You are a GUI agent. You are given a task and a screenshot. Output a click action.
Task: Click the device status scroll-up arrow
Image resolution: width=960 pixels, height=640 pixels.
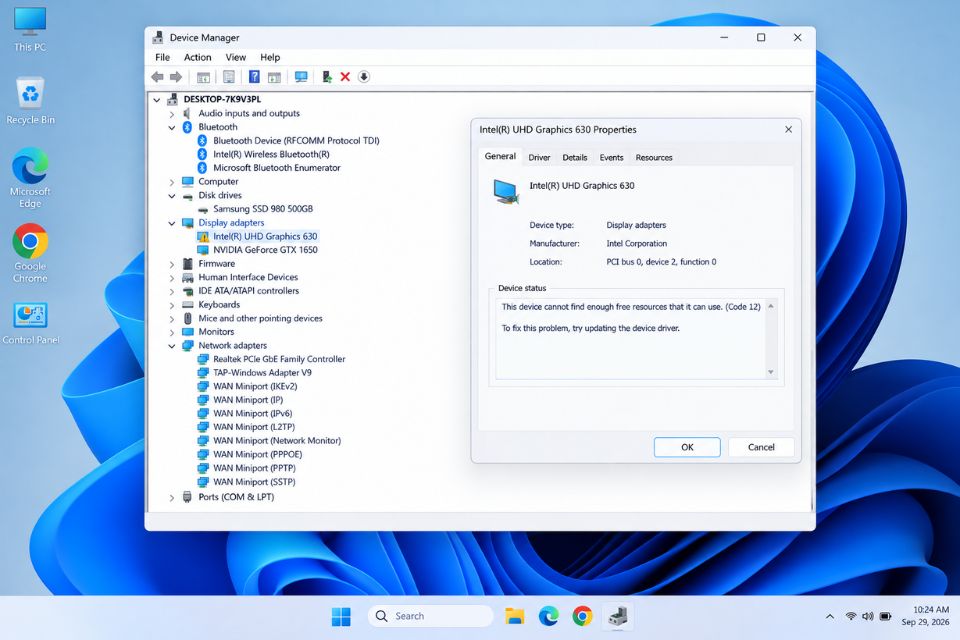pyautogui.click(x=771, y=306)
